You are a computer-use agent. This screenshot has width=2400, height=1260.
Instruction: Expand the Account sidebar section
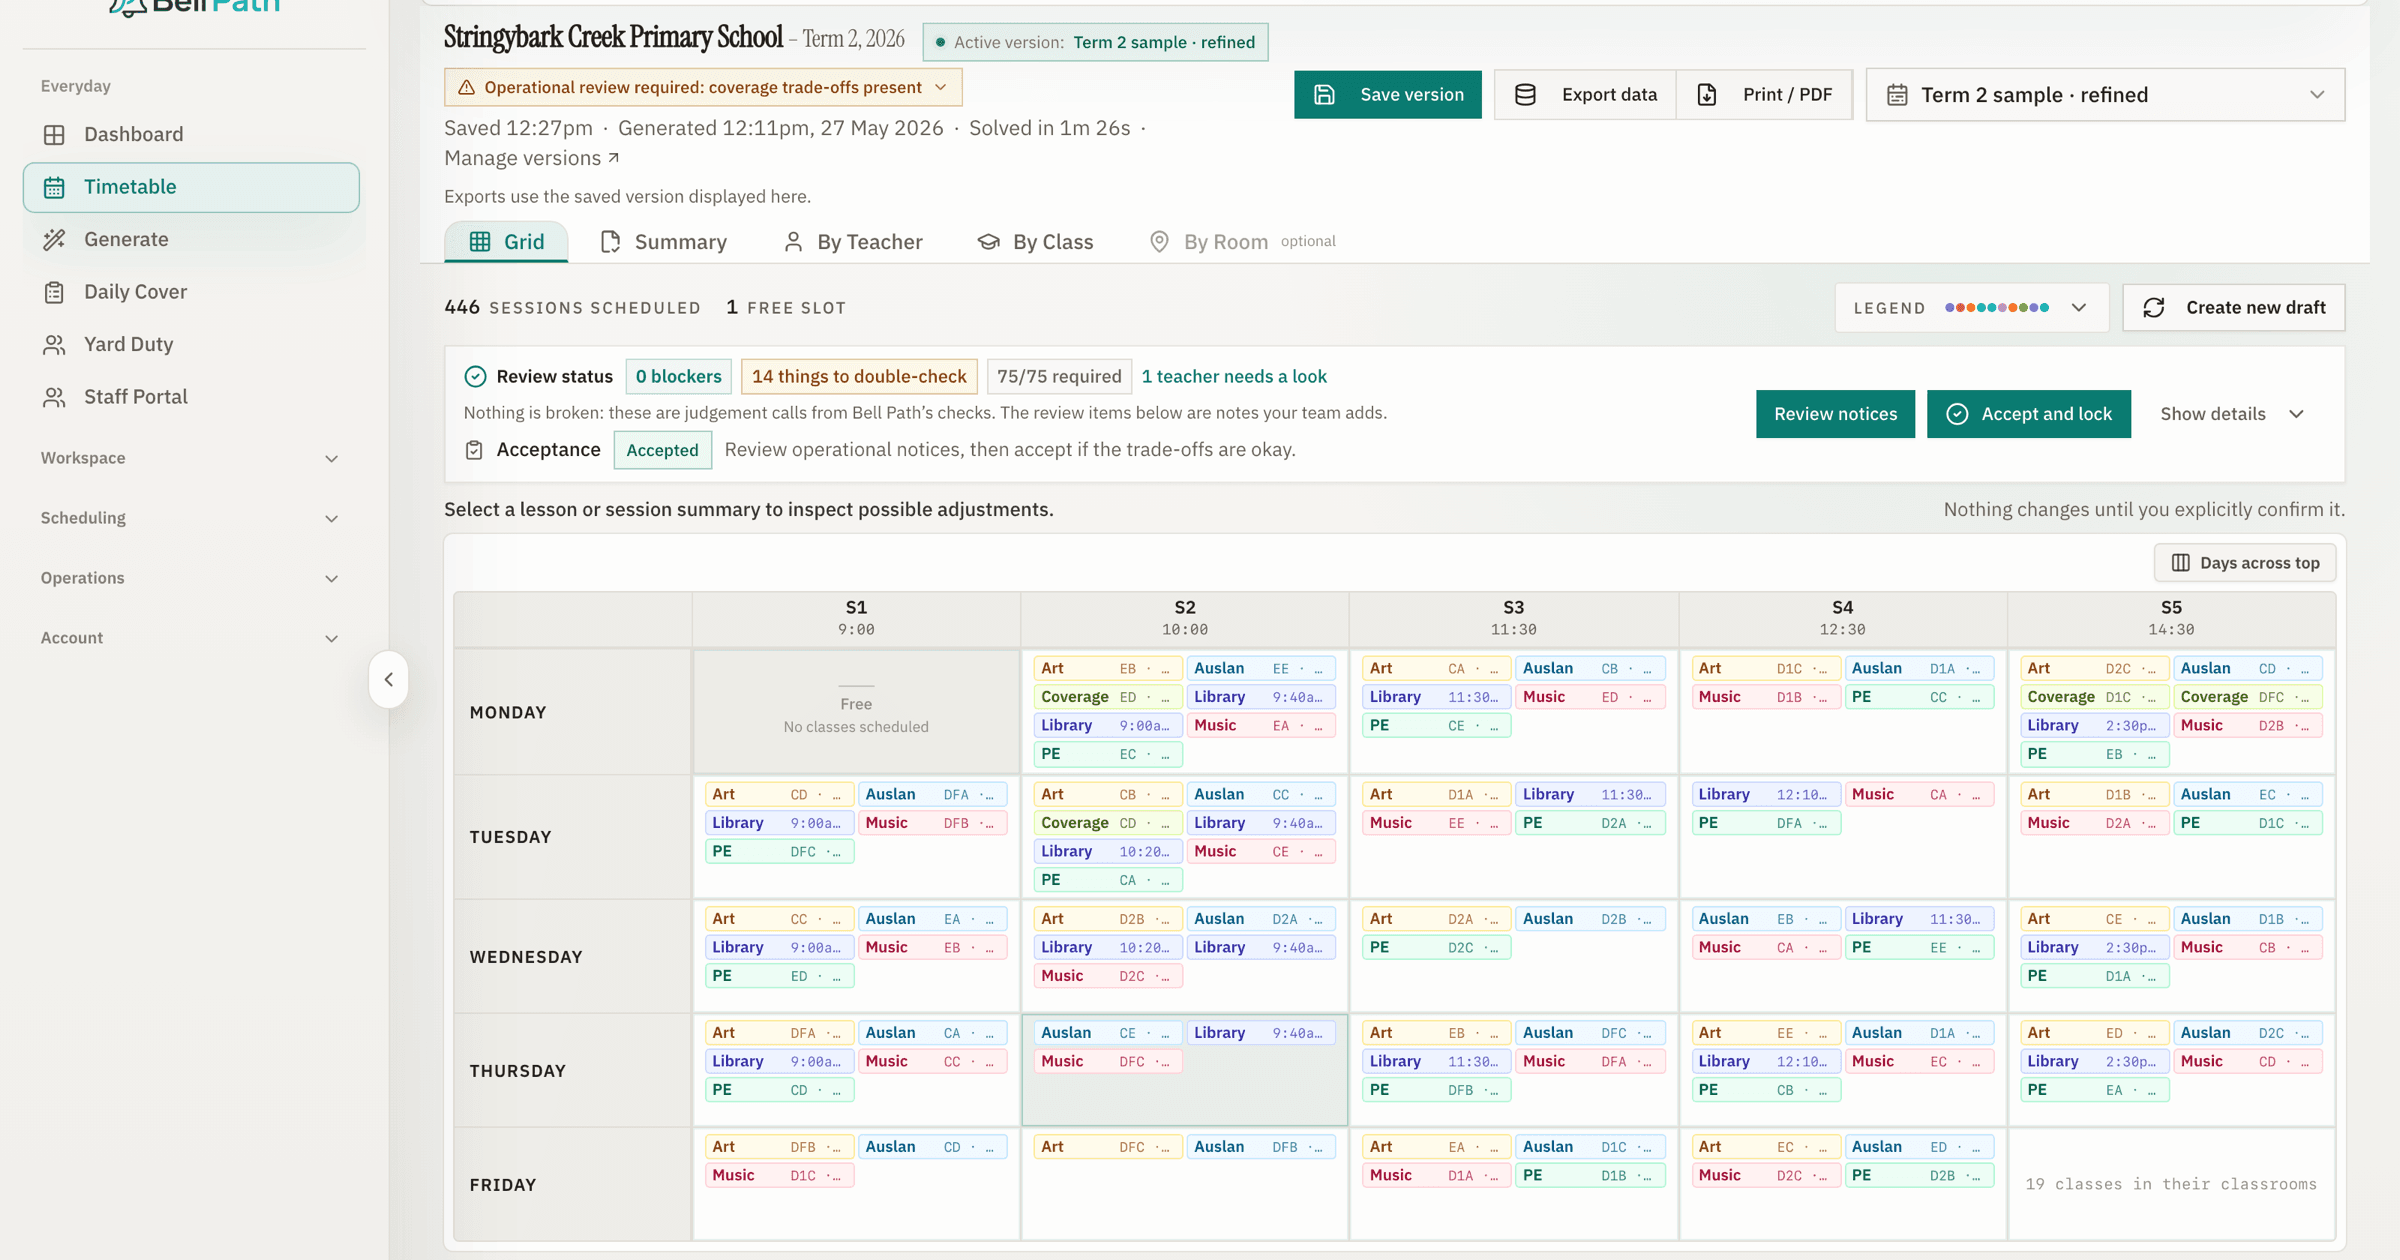[191, 638]
